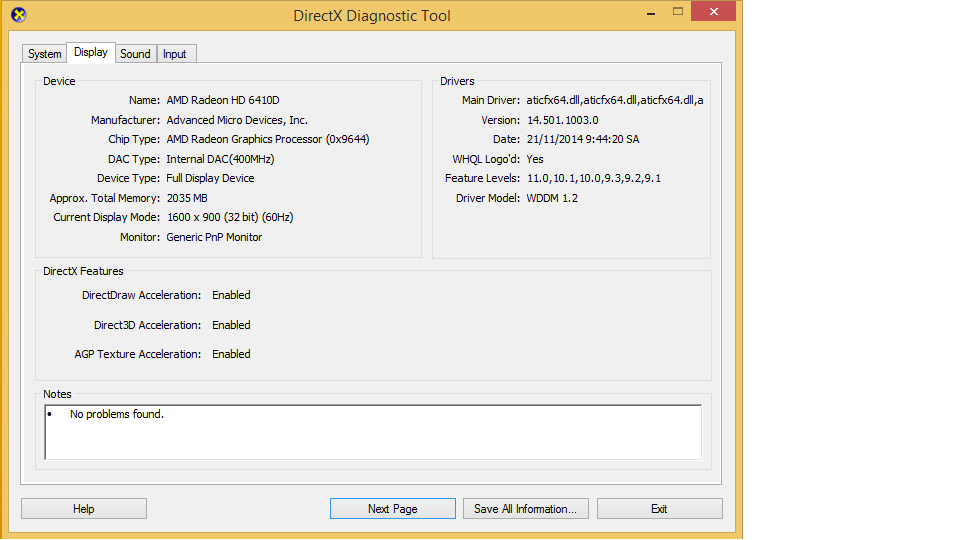Click the 'Drivers' group heading
The width and height of the screenshot is (960, 540).
pyautogui.click(x=457, y=81)
